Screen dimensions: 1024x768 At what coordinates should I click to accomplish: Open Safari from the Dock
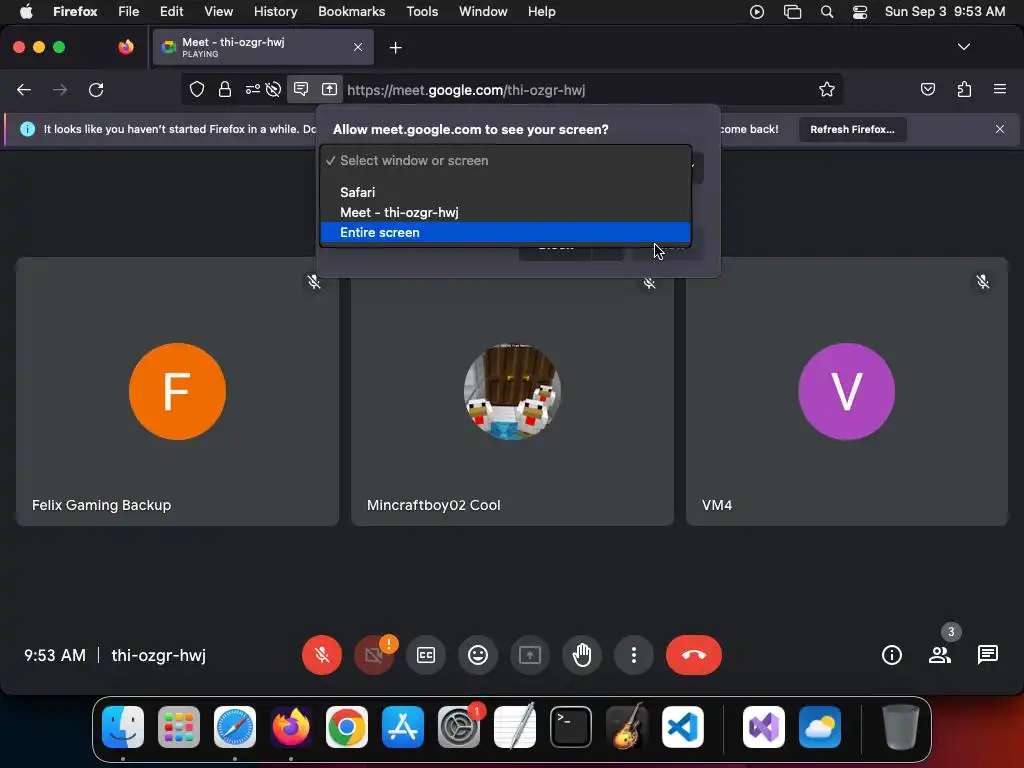235,727
